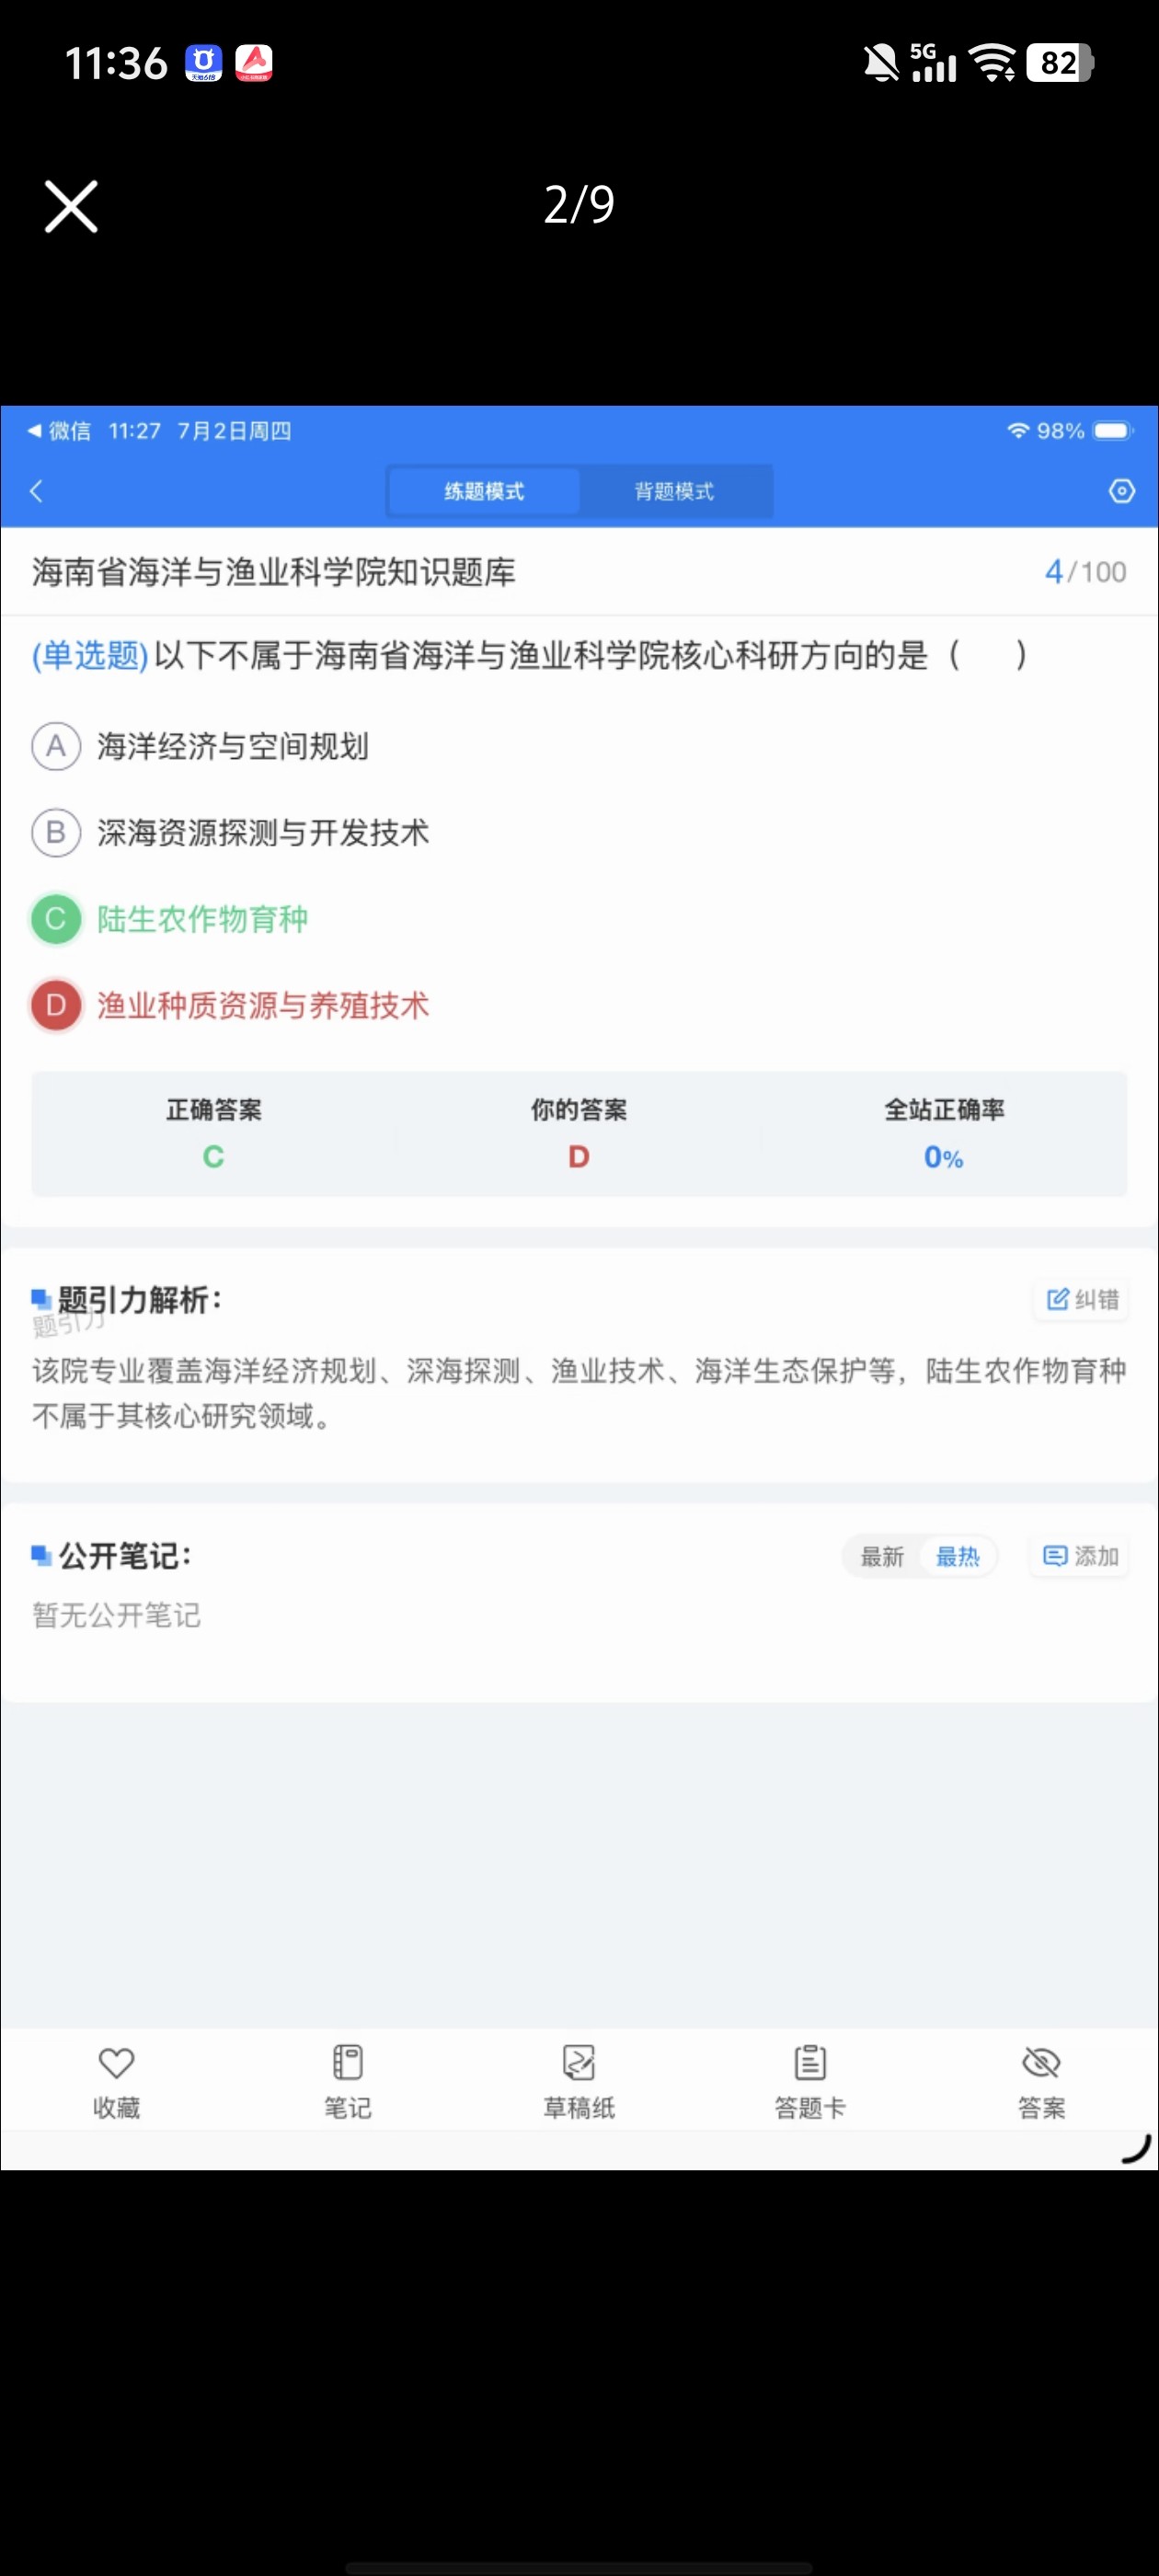Tap the back arrow in blue header
Image resolution: width=1159 pixels, height=2576 pixels.
click(x=37, y=491)
